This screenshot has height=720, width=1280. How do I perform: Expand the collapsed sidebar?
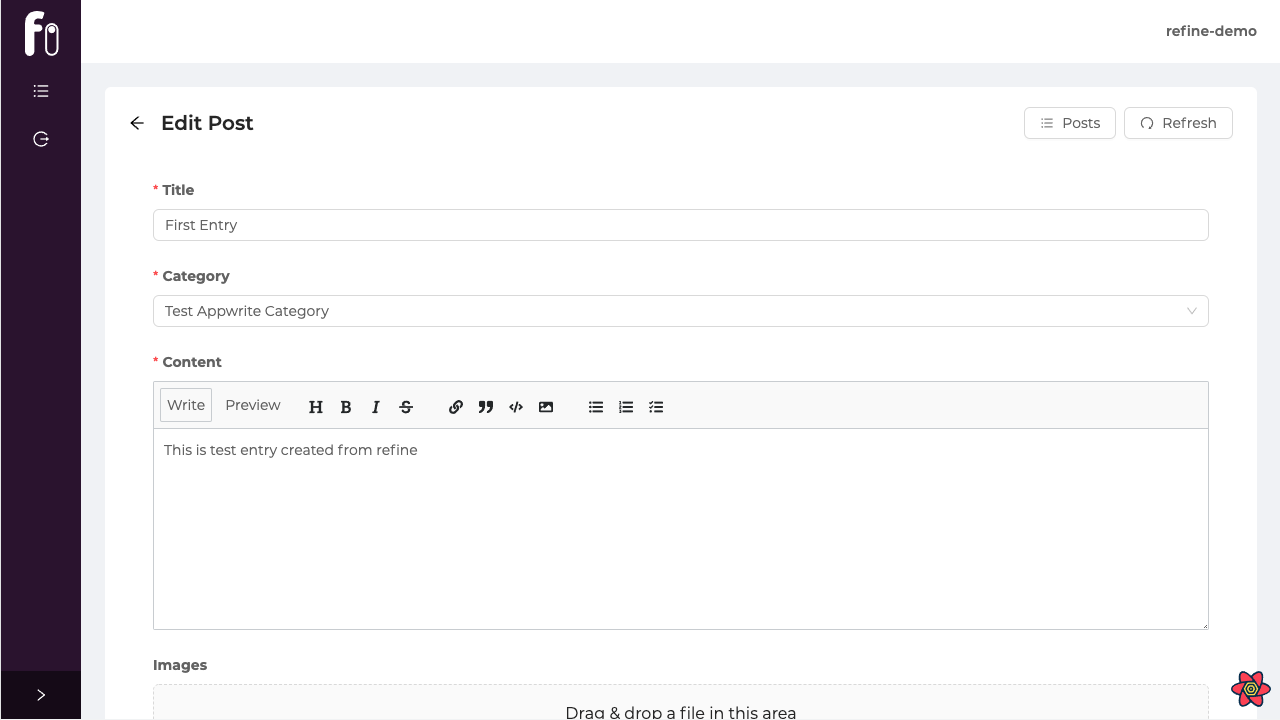pos(41,695)
